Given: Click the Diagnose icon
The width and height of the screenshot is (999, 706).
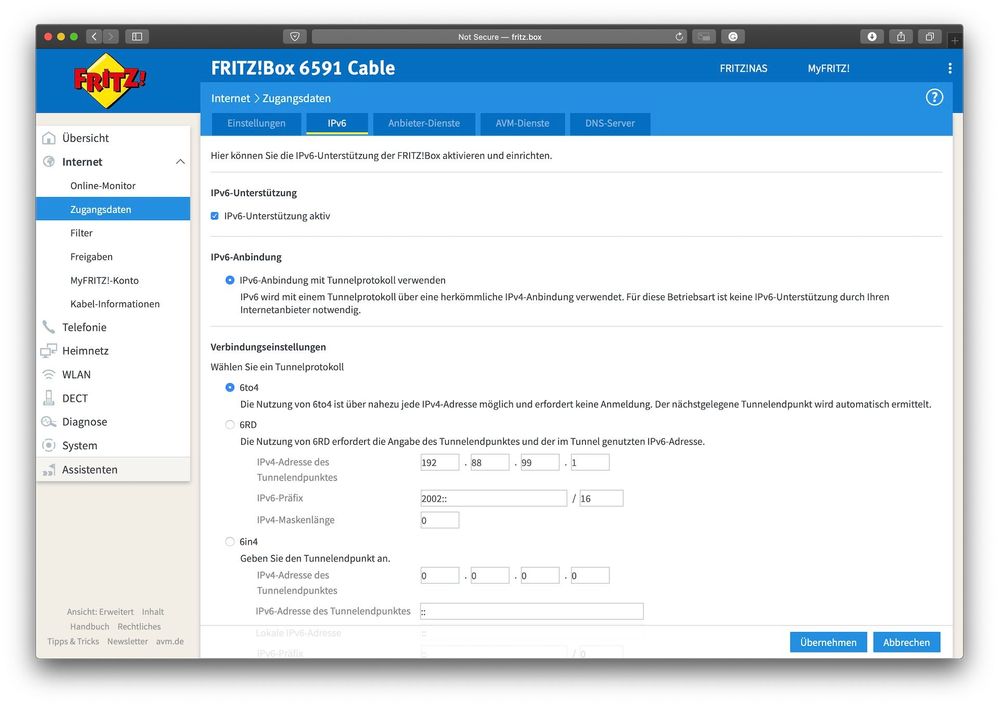Looking at the screenshot, I should [48, 422].
